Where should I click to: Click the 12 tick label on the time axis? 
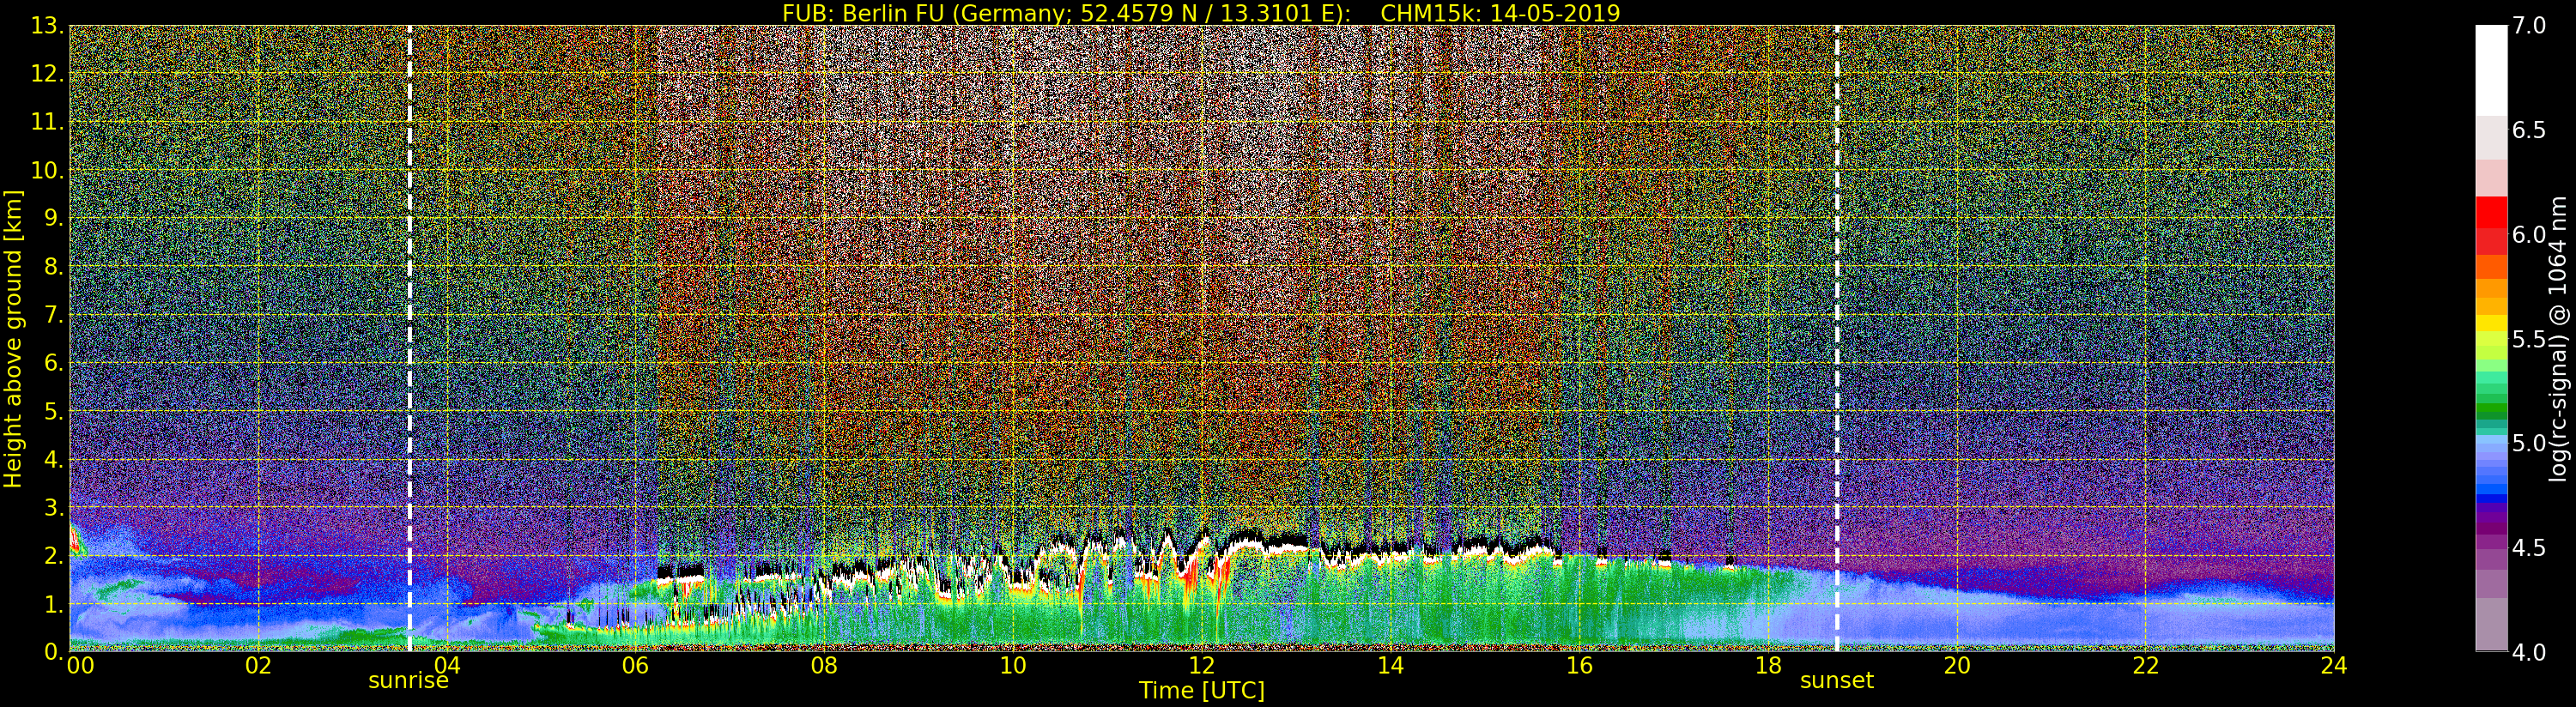click(1201, 666)
